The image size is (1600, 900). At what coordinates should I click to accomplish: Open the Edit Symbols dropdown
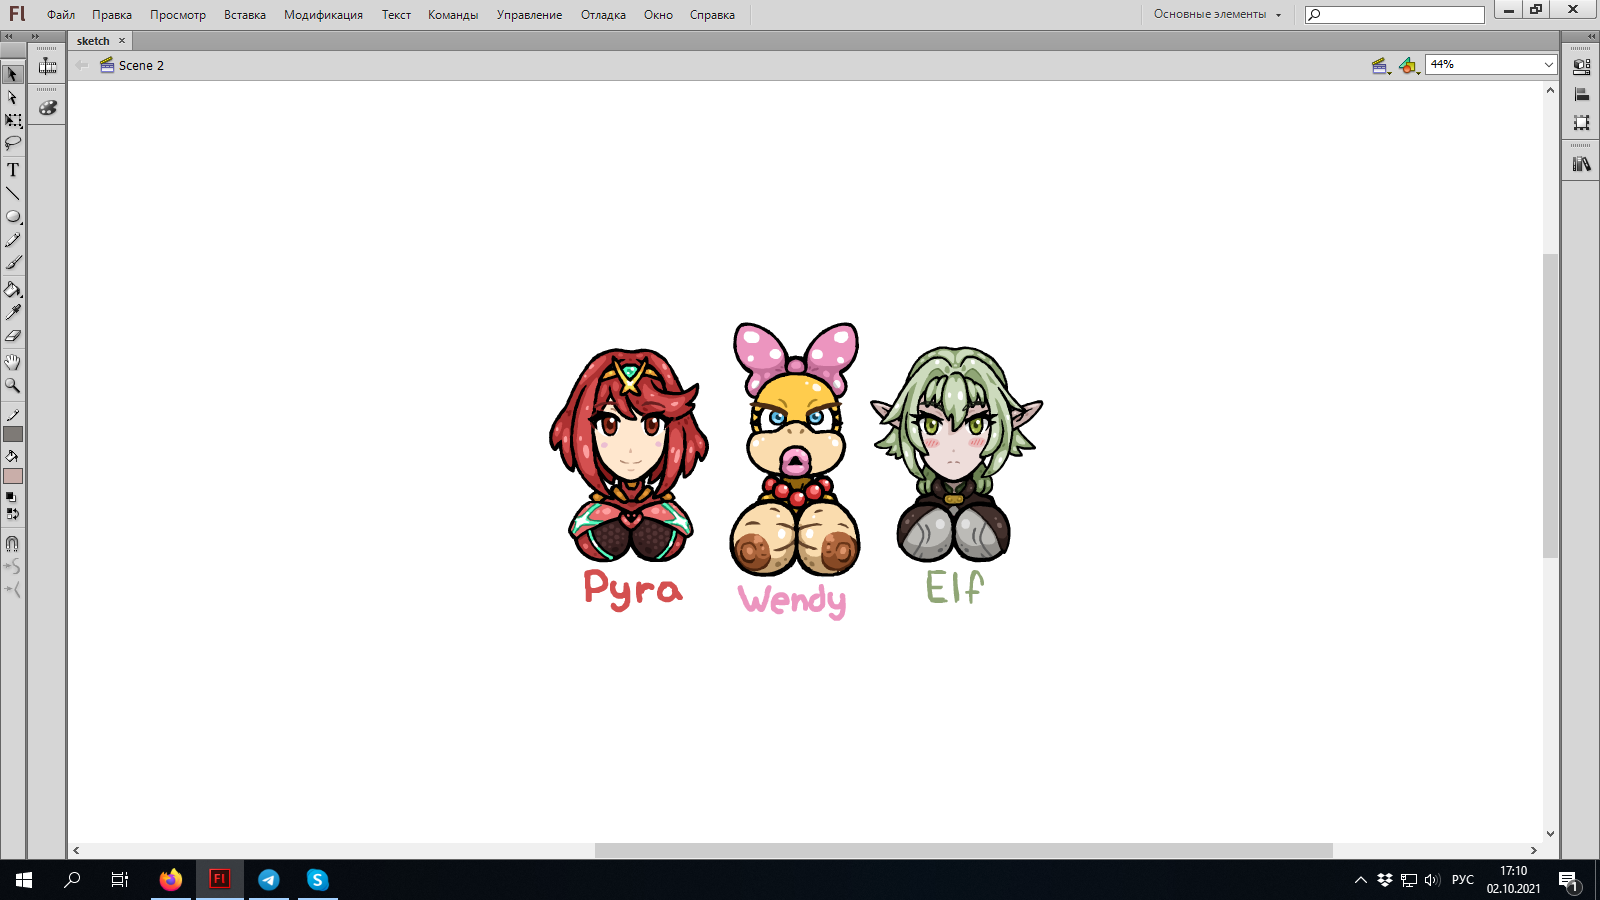[x=1409, y=66]
